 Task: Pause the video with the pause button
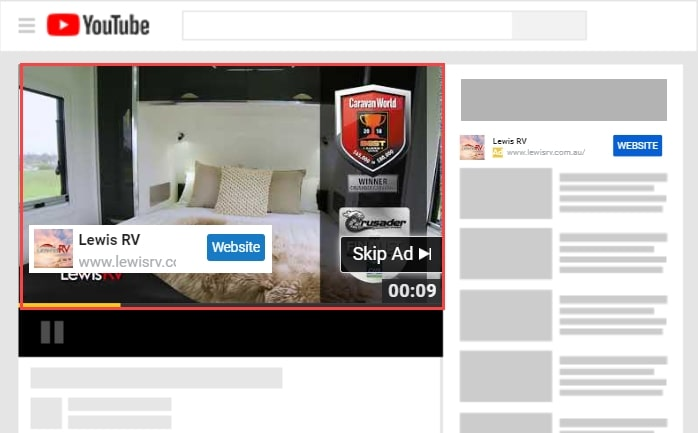(x=52, y=332)
